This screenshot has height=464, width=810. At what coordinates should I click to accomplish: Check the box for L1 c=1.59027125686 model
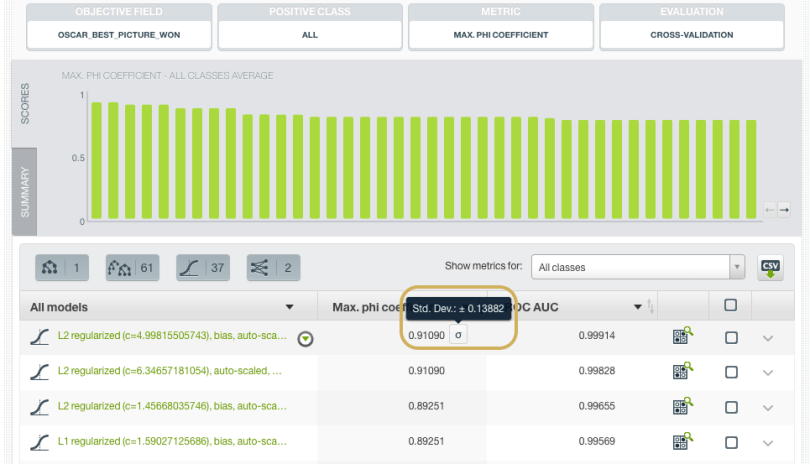tap(731, 443)
